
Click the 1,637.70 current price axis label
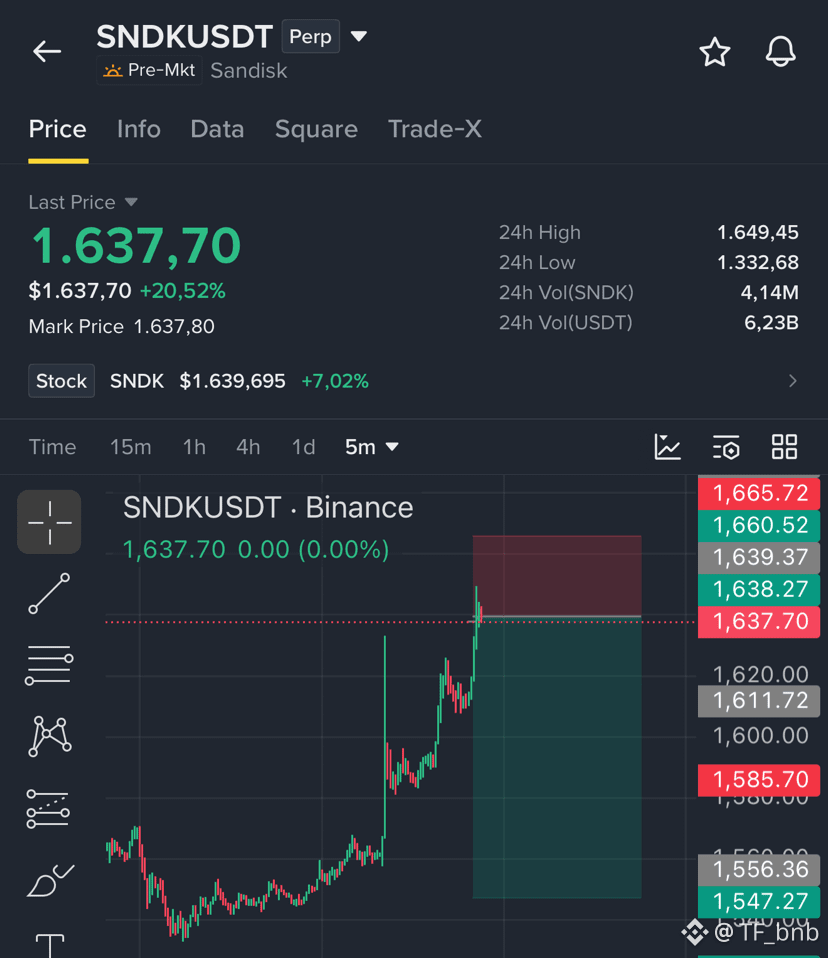point(759,622)
